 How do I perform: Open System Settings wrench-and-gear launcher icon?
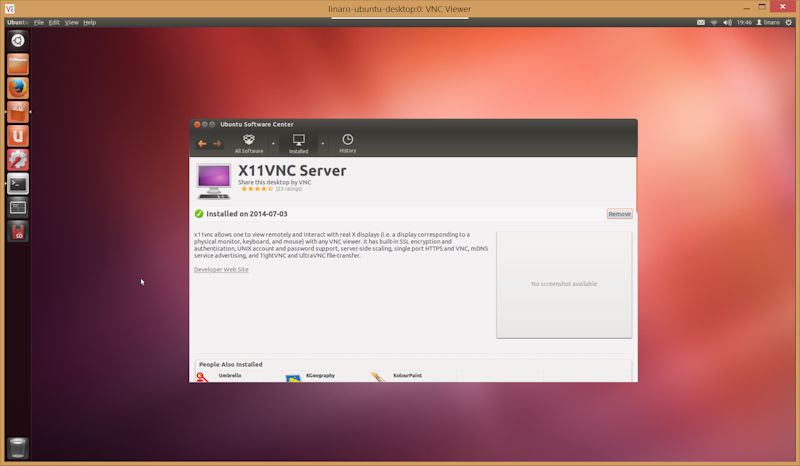click(x=18, y=160)
